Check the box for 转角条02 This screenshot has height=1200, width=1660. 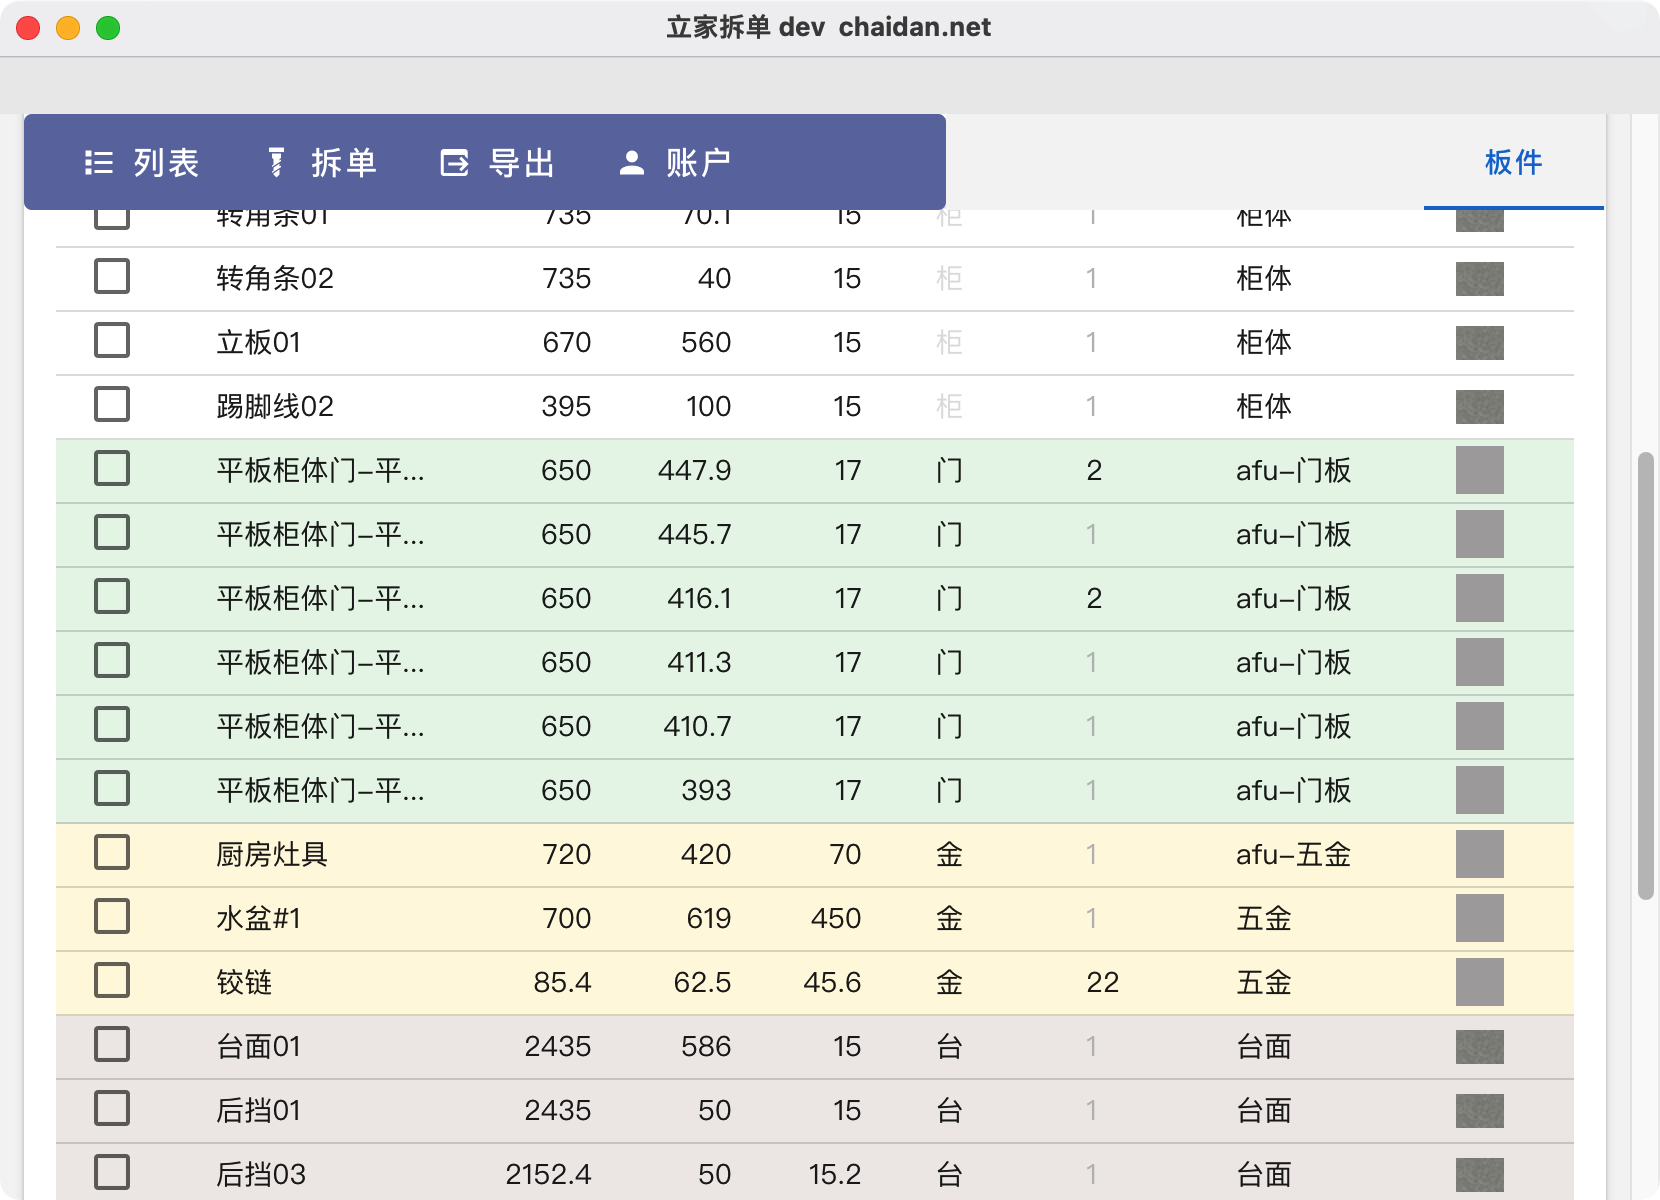click(x=112, y=277)
